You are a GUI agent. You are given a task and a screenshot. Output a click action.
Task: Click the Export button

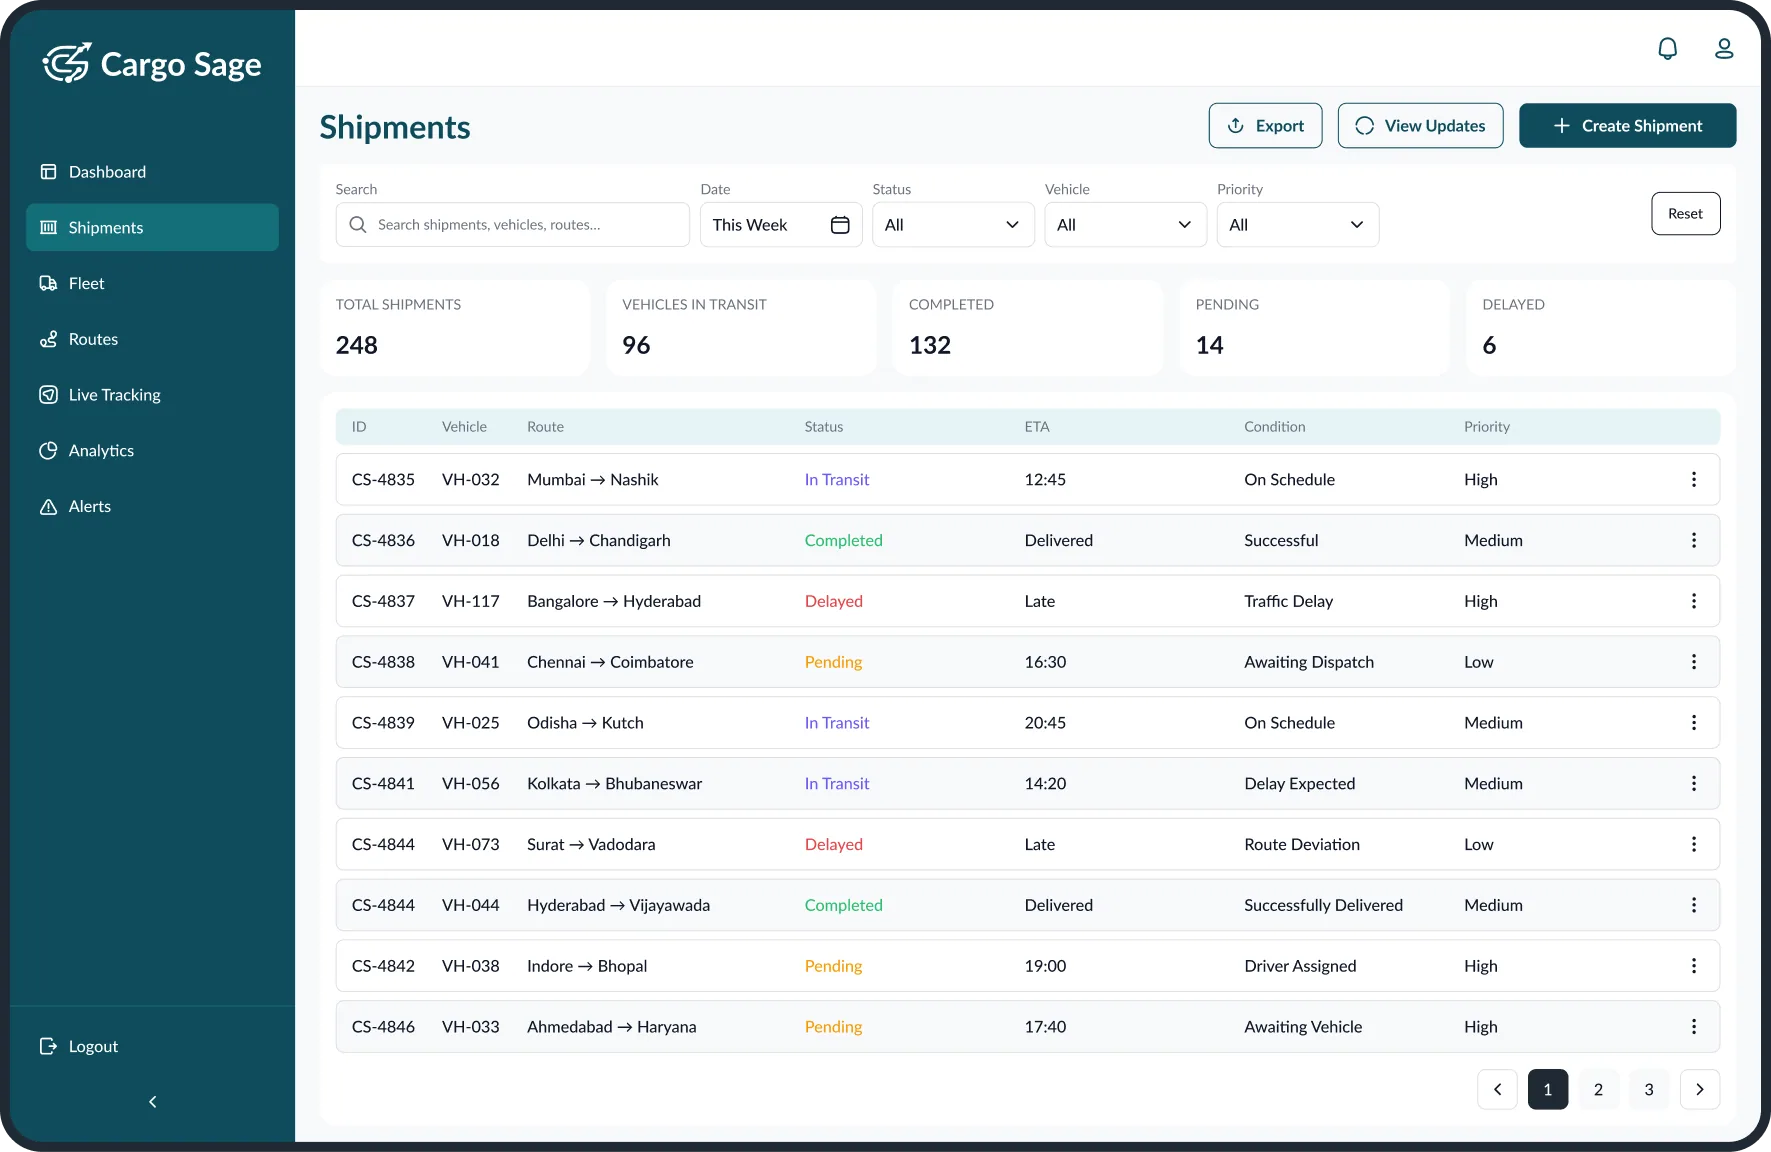click(x=1264, y=125)
